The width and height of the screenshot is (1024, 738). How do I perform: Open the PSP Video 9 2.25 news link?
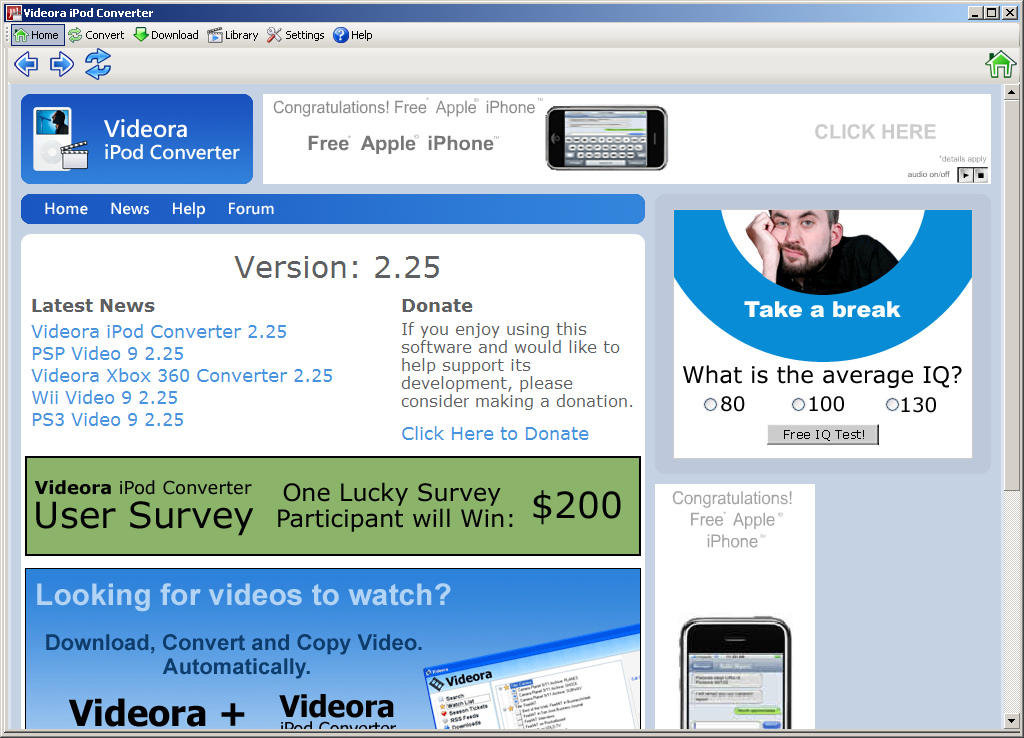pos(108,354)
